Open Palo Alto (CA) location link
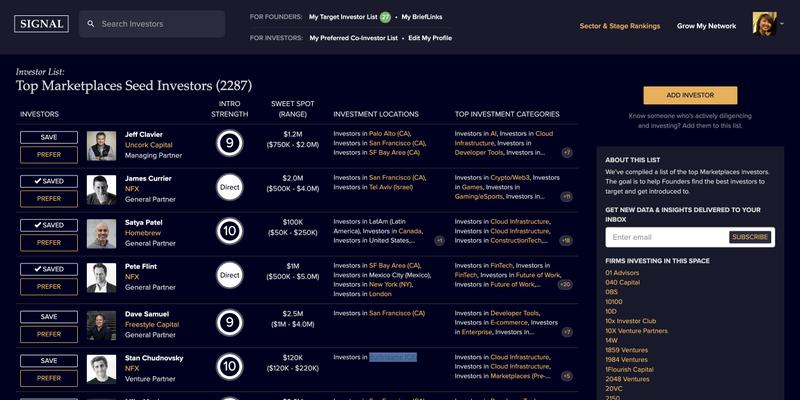800x400 pixels. (x=390, y=134)
